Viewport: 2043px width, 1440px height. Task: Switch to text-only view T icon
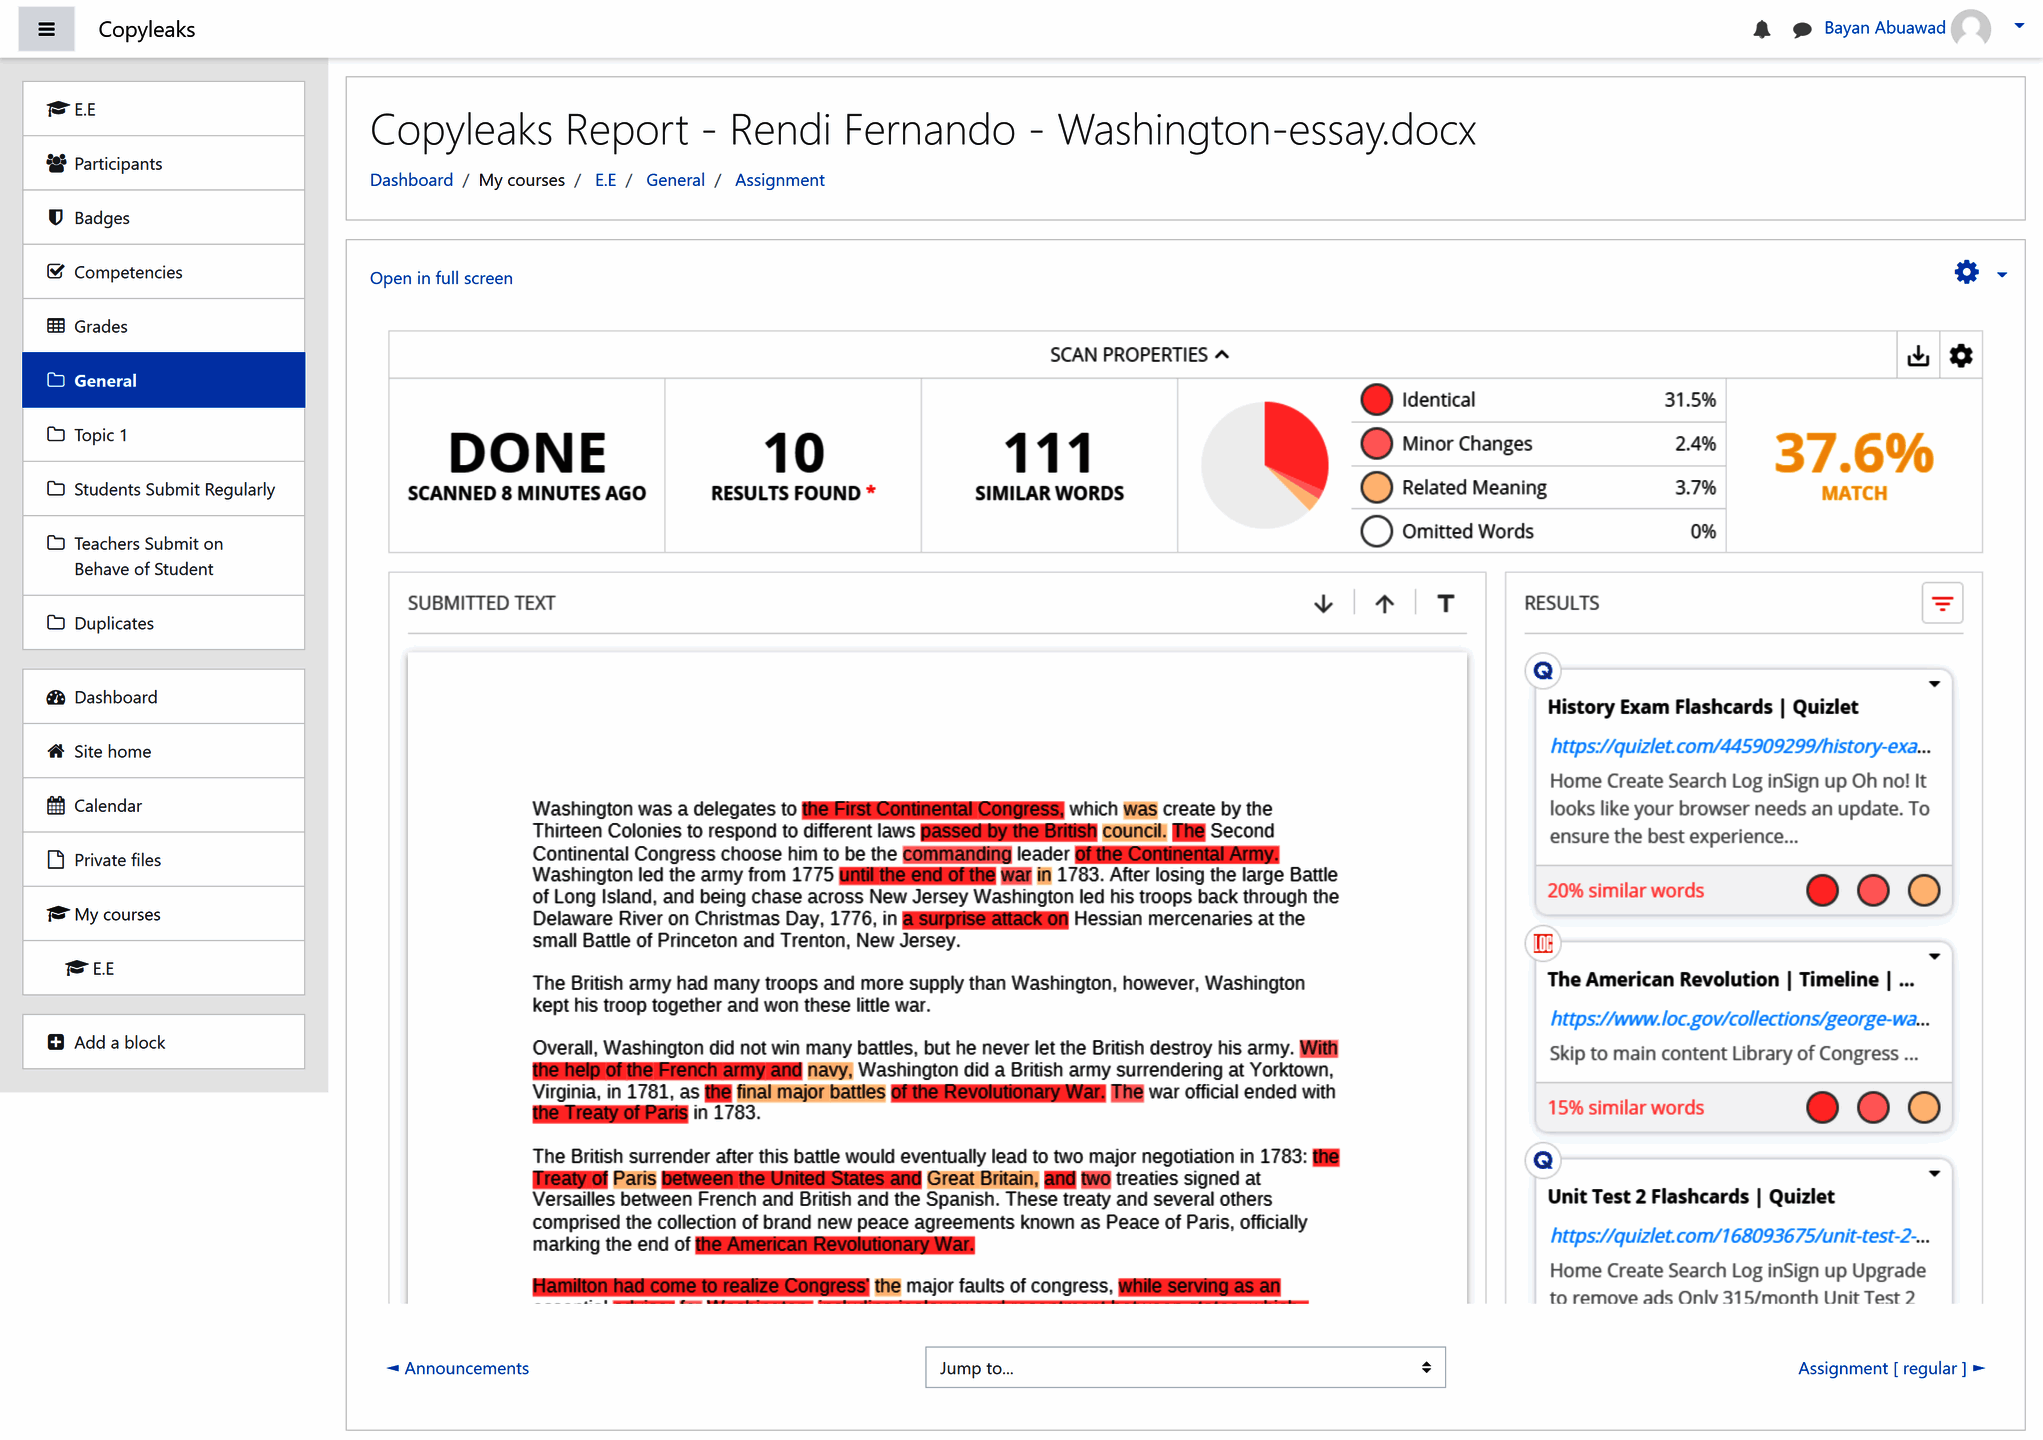(1445, 603)
